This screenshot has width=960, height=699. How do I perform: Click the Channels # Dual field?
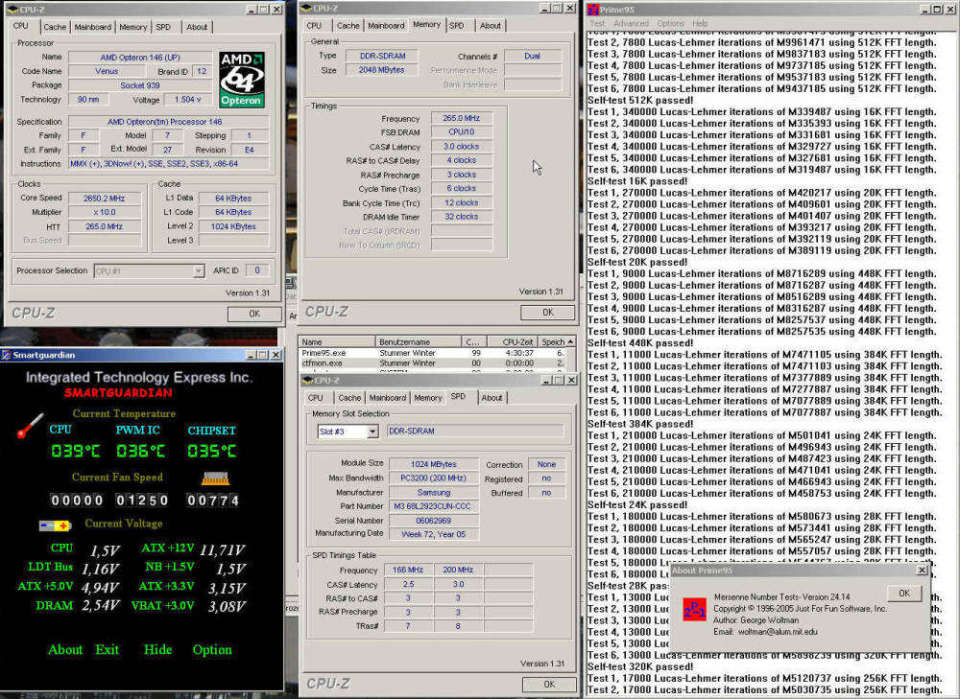532,56
